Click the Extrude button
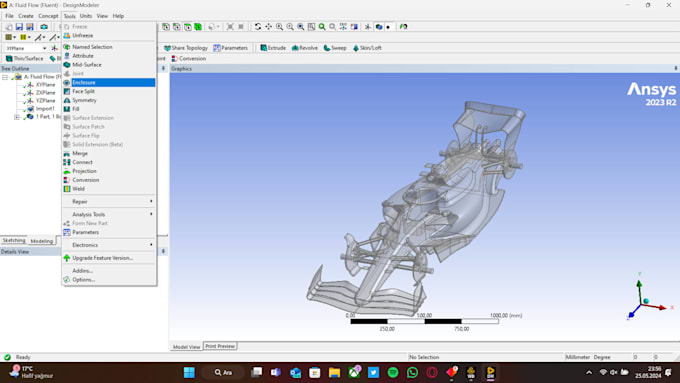The width and height of the screenshot is (680, 383). point(273,48)
